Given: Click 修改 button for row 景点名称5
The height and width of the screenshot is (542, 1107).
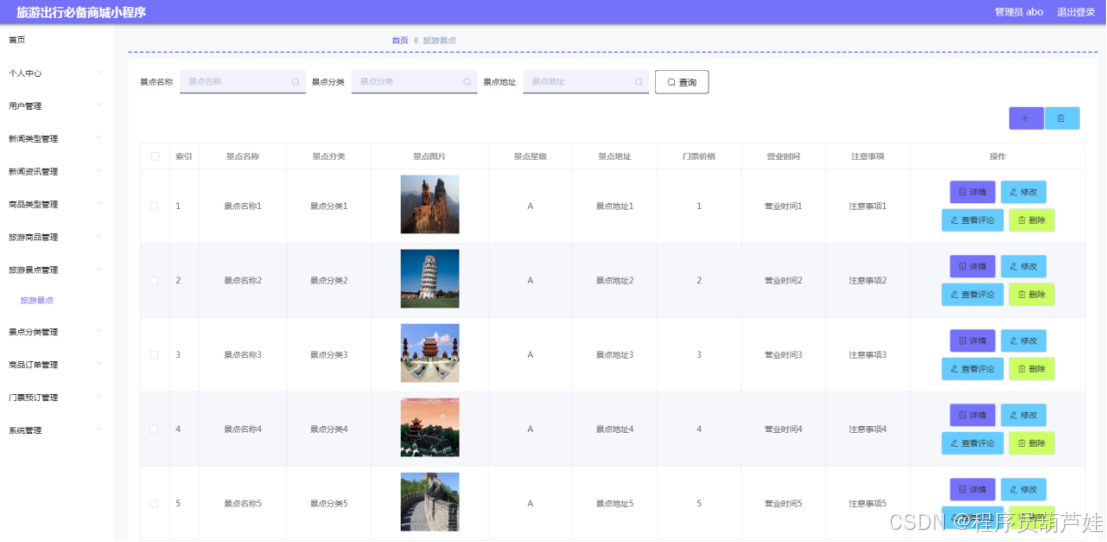Looking at the screenshot, I should point(1023,489).
